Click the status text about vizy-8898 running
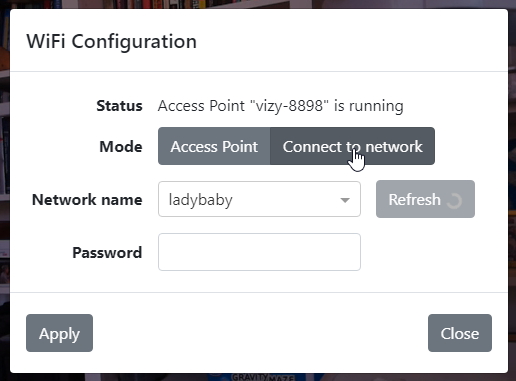 coord(281,106)
